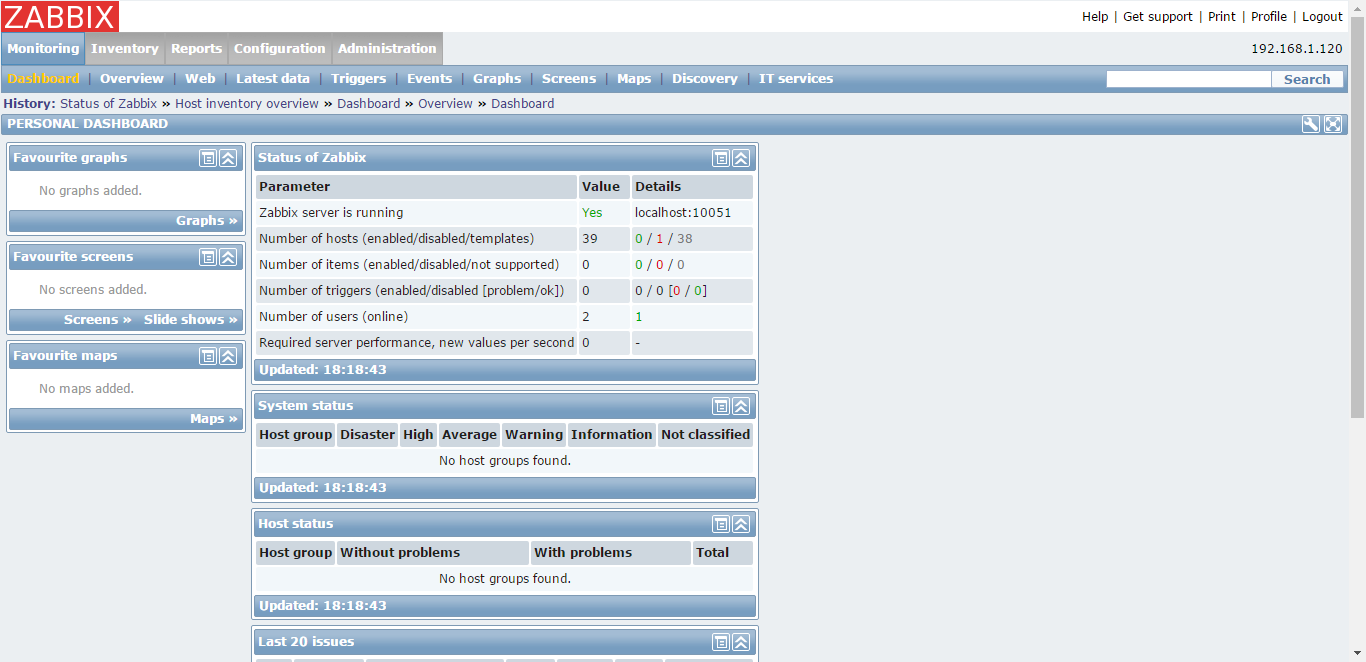Open Status of Zabbix widget menu icon
The height and width of the screenshot is (662, 1366).
pyautogui.click(x=720, y=158)
